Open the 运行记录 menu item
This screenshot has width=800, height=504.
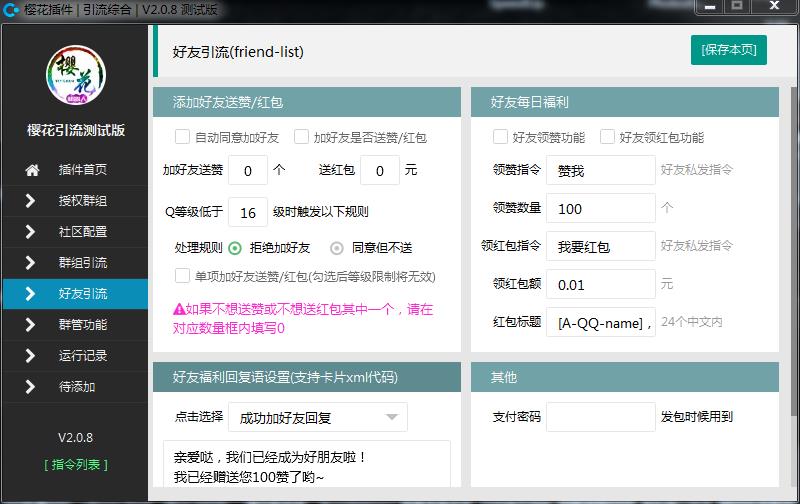(76, 356)
